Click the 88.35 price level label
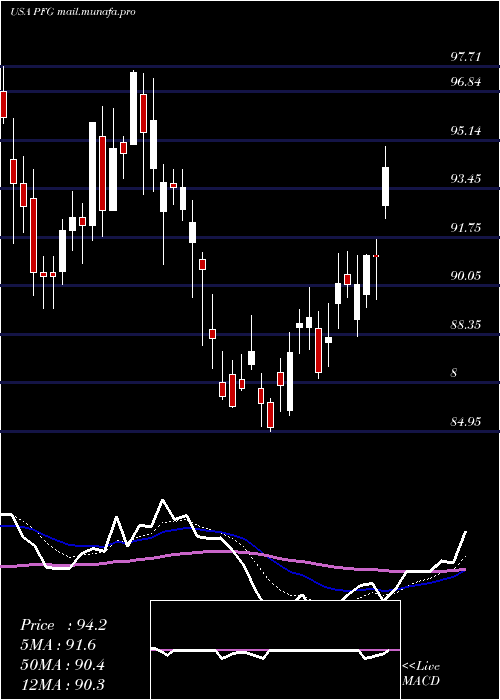The height and width of the screenshot is (700, 500). pos(466,325)
